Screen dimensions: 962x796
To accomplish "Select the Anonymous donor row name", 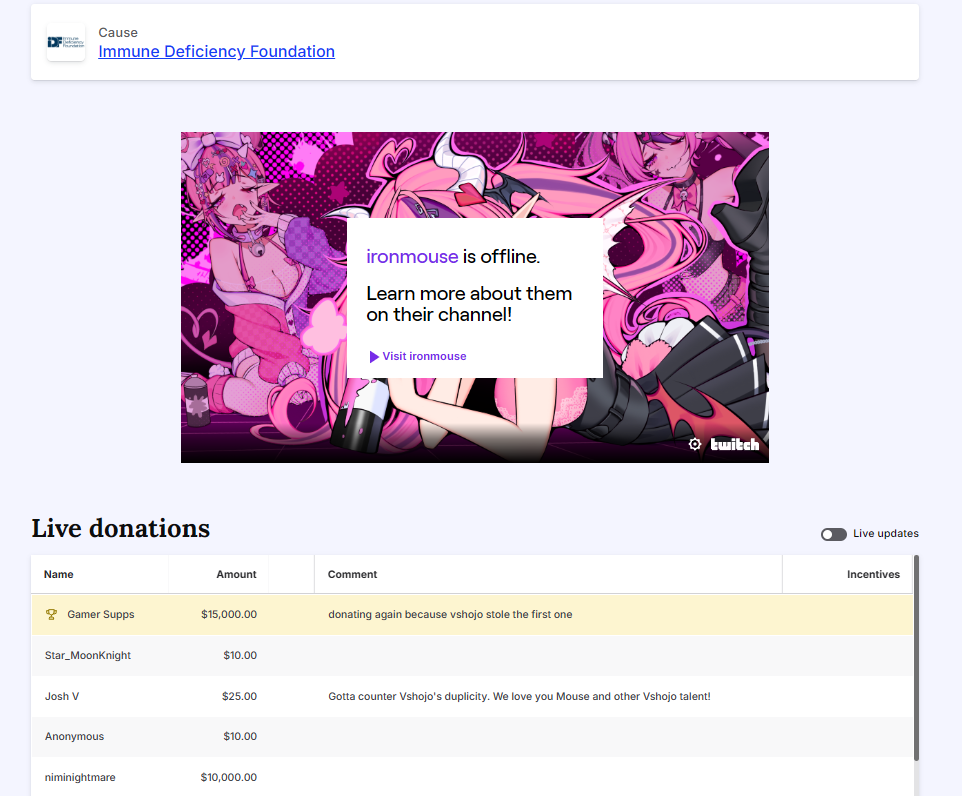I will tap(74, 736).
